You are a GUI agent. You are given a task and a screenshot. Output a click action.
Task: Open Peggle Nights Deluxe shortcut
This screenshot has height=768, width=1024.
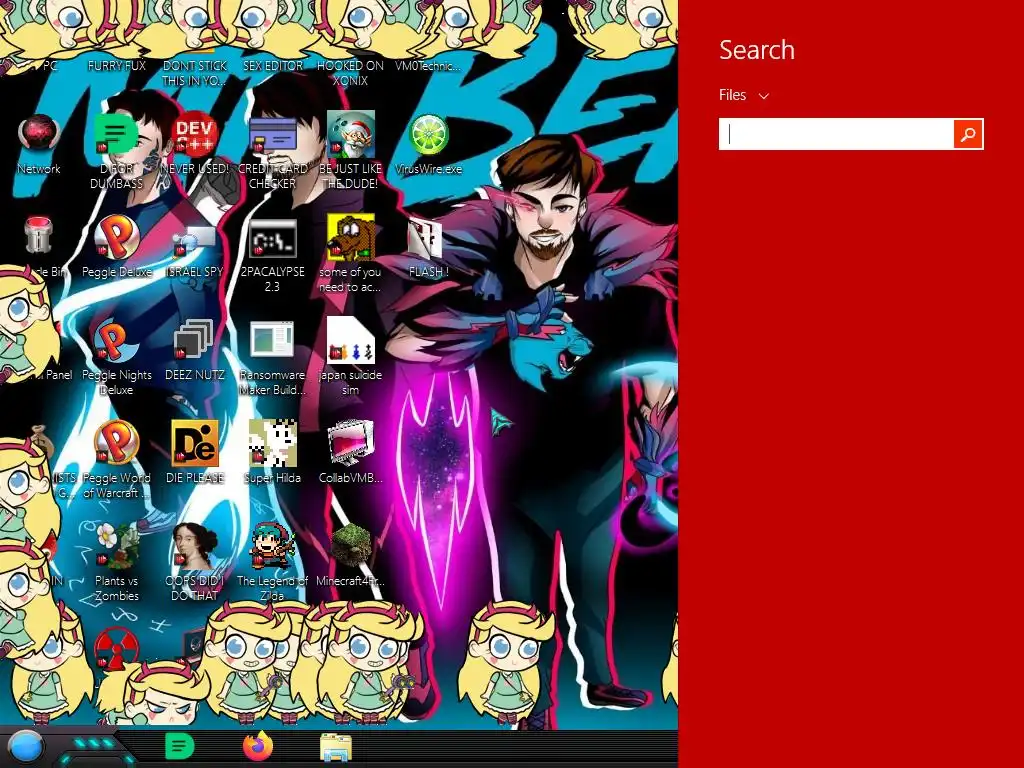point(116,341)
